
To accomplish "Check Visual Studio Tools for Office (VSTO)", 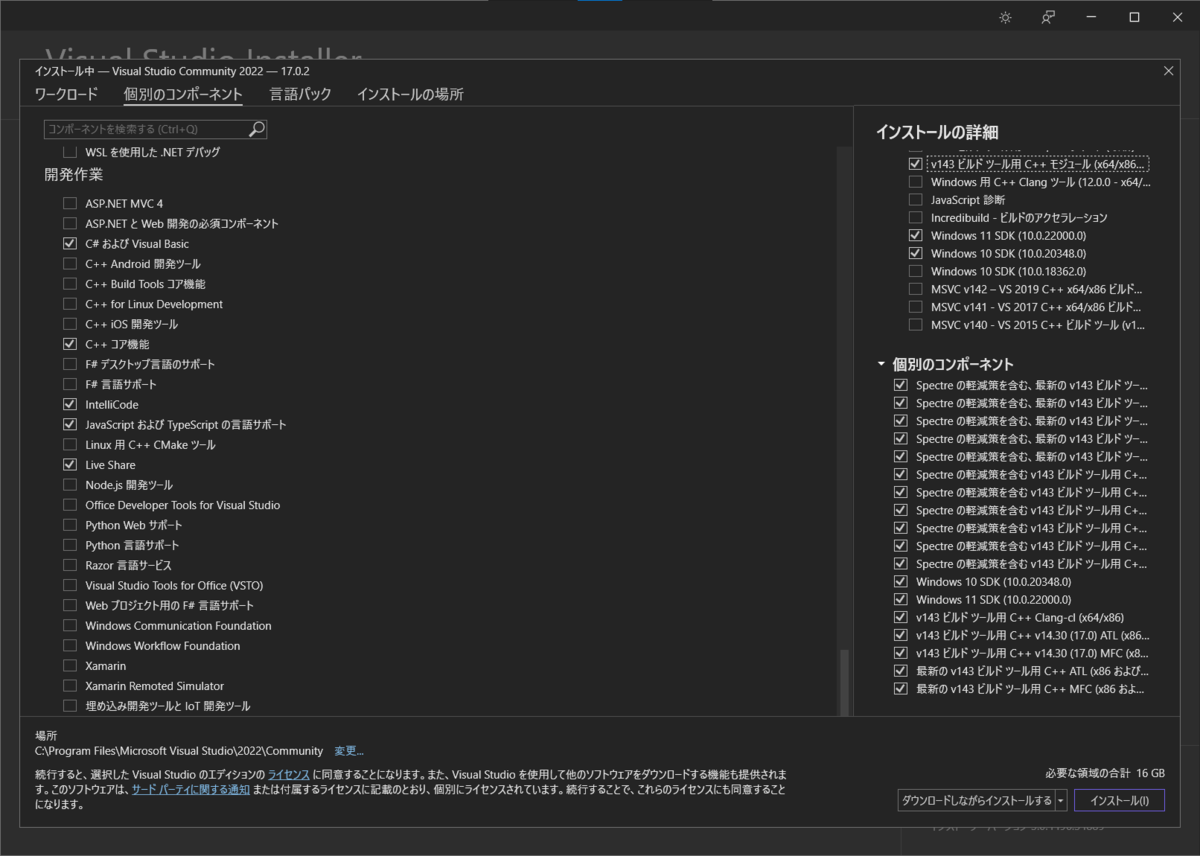I will point(70,585).
